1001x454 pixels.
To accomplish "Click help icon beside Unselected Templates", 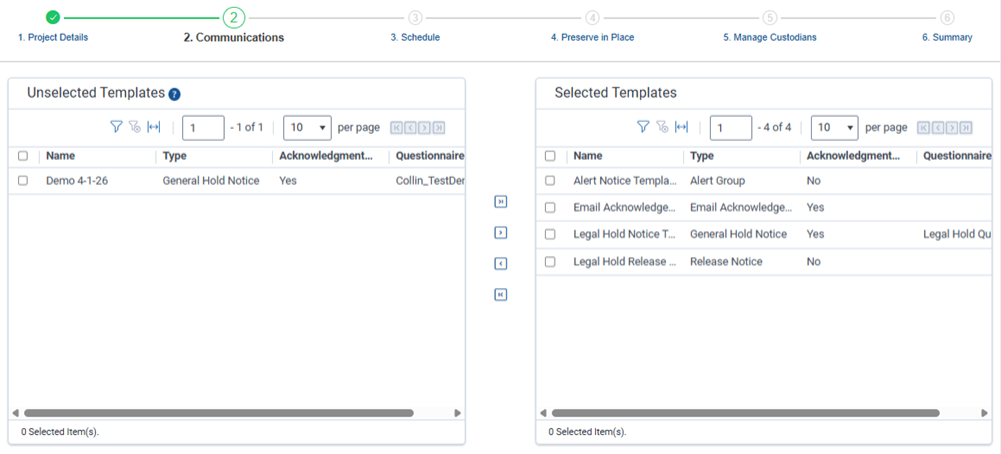I will tap(174, 94).
